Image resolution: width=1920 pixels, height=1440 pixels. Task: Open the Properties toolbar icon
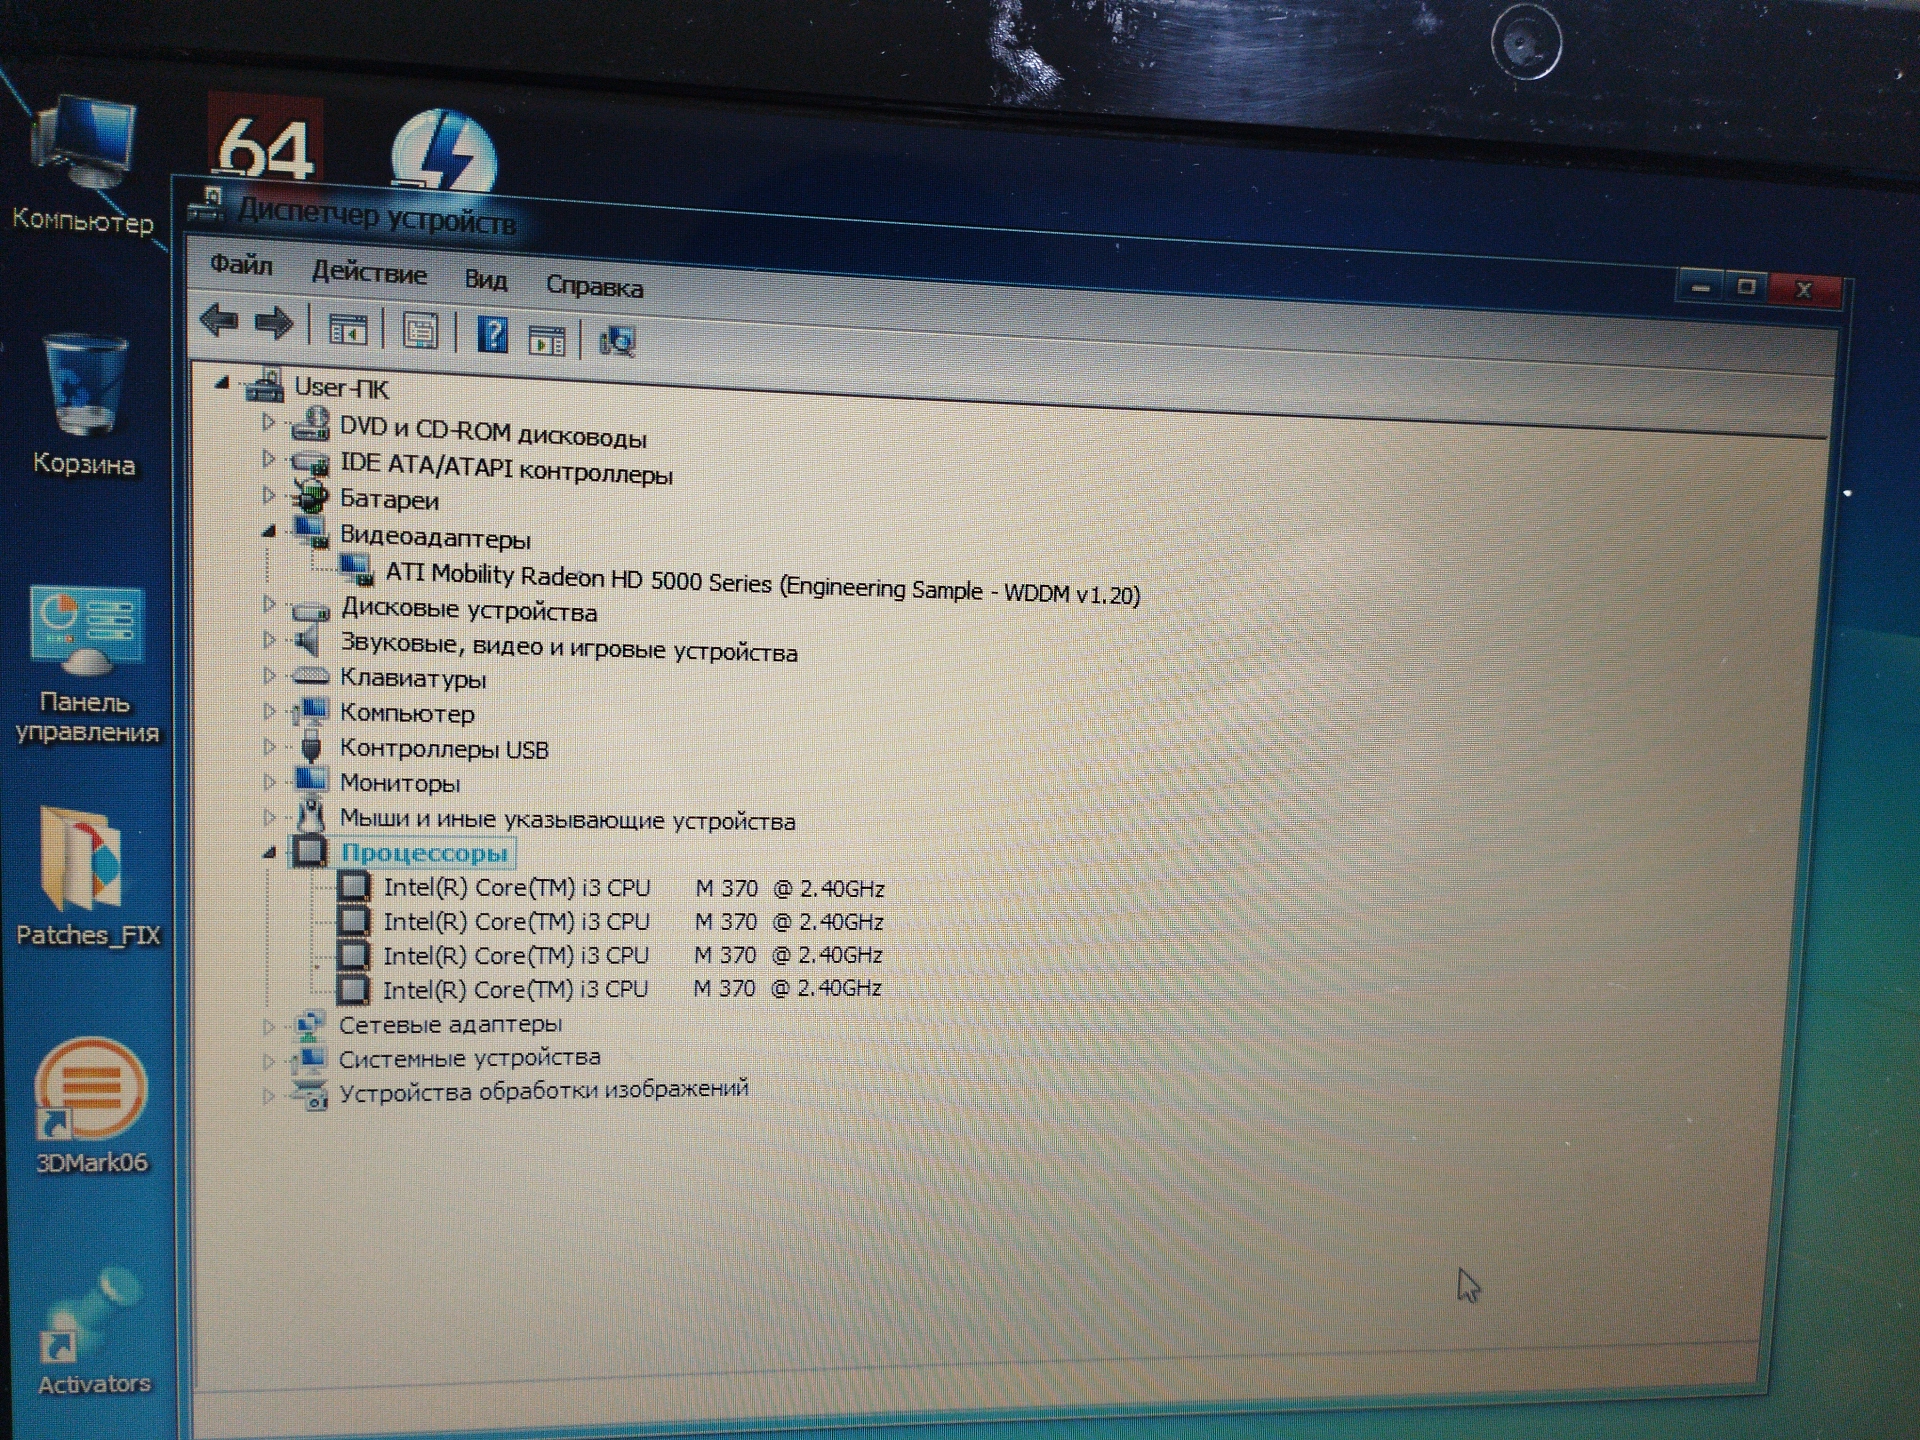(x=420, y=331)
